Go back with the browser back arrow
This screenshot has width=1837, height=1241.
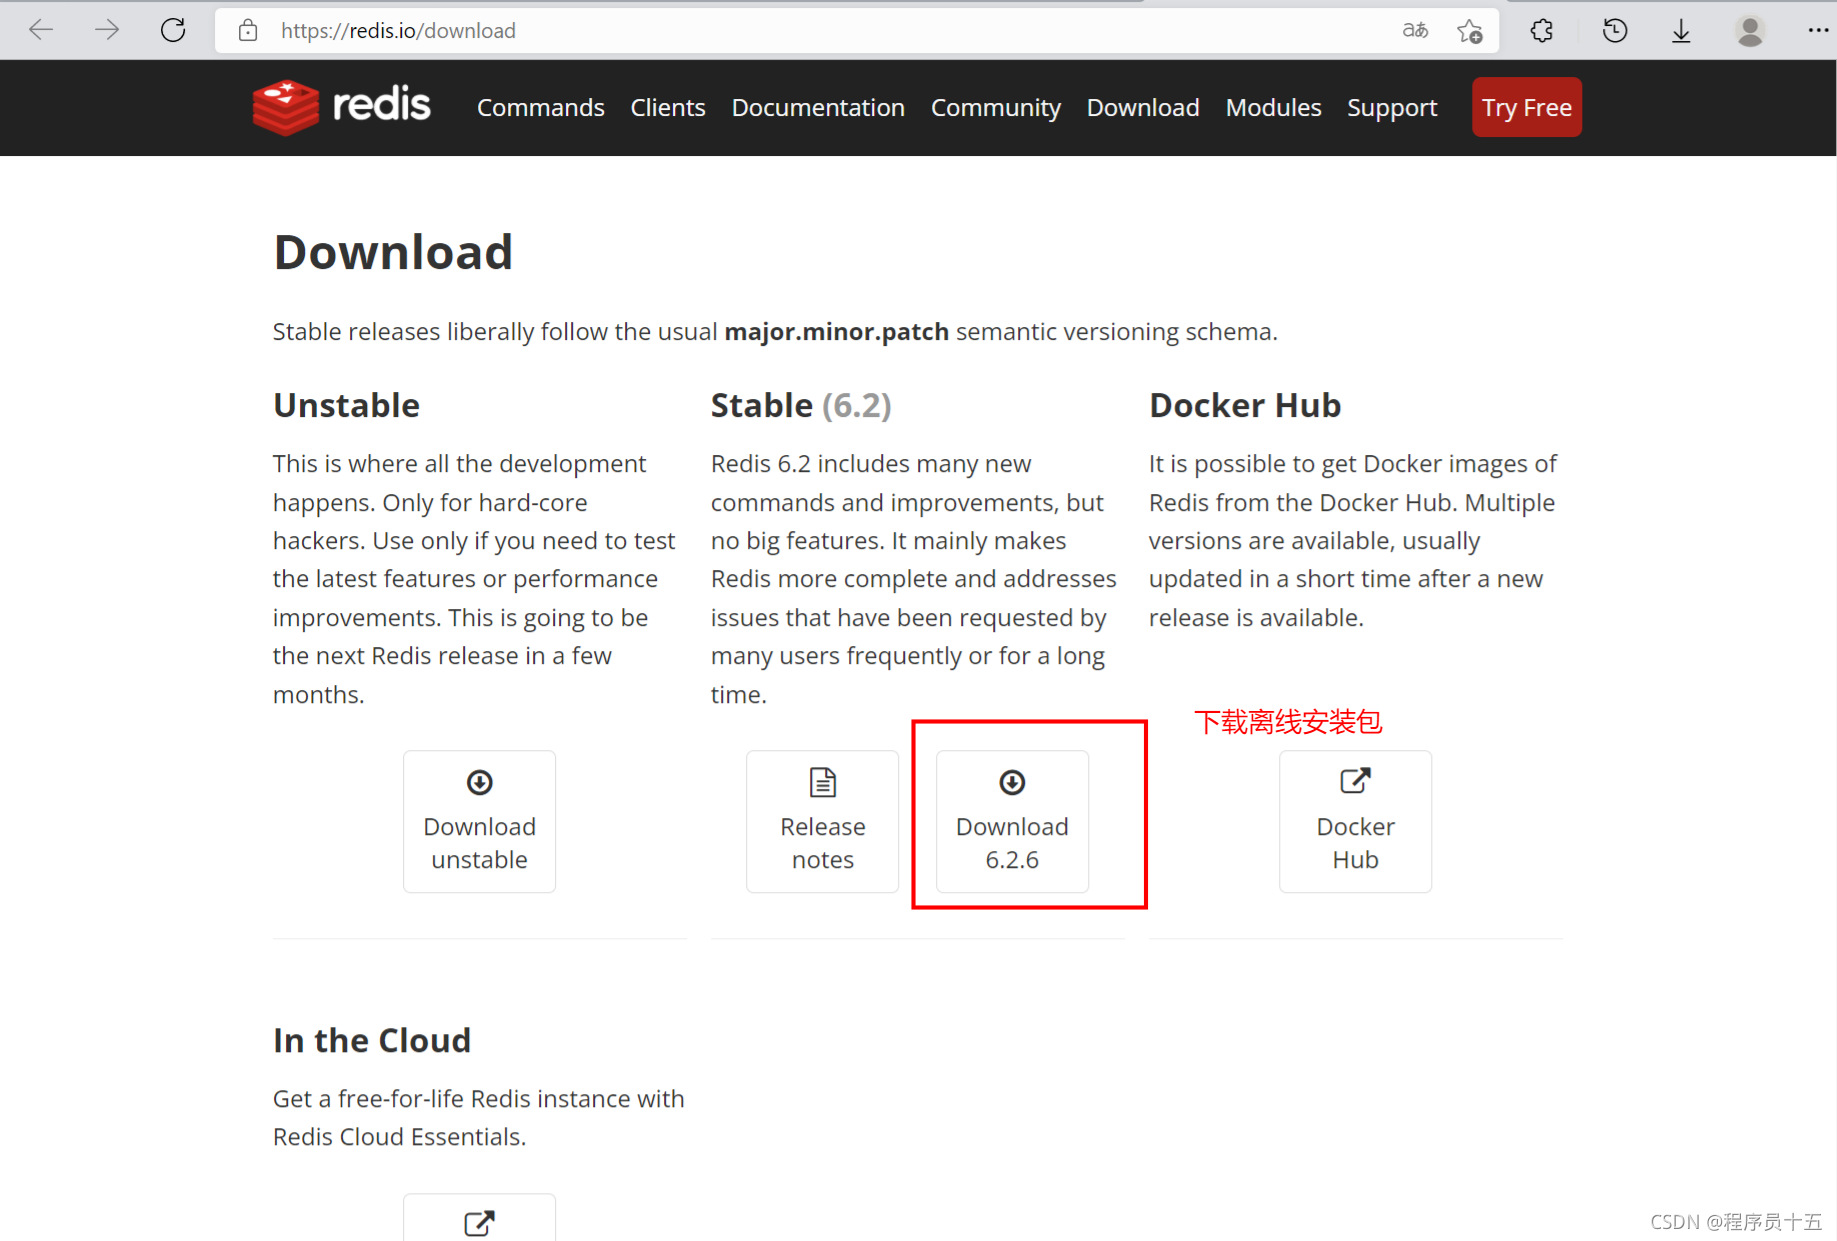pos(41,30)
